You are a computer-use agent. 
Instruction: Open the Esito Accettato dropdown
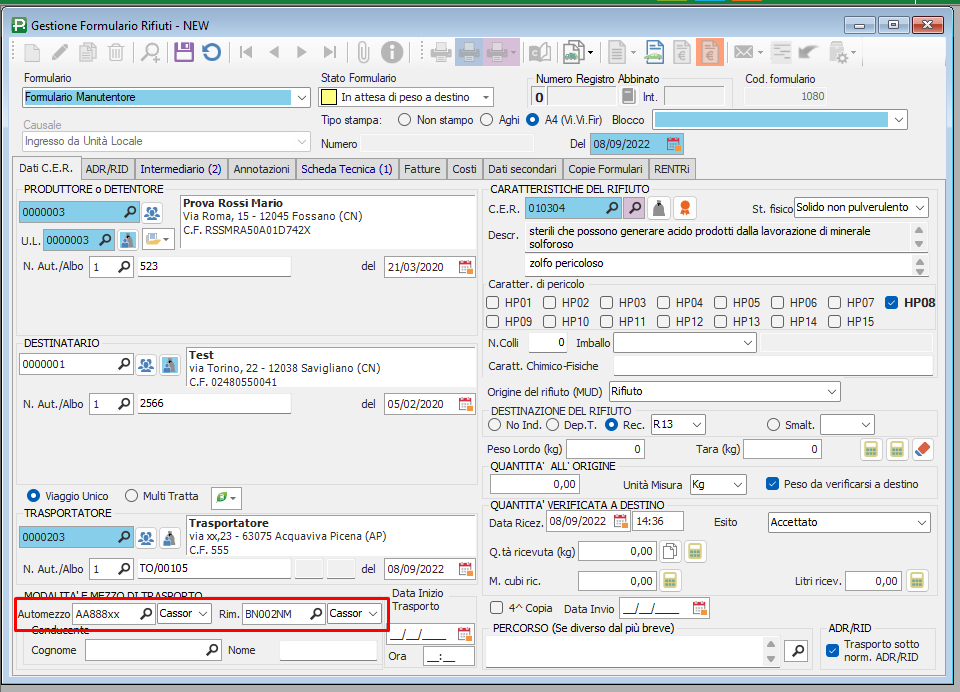click(921, 522)
